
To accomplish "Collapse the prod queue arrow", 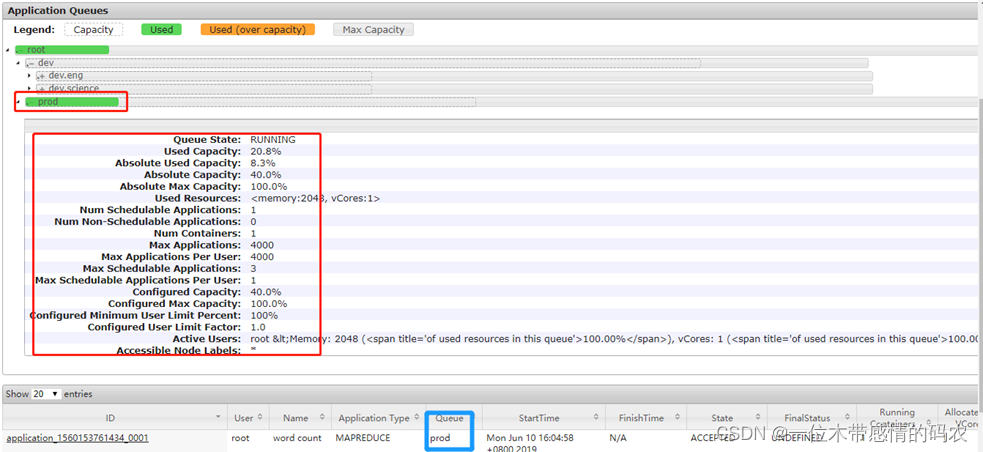I will tap(18, 102).
